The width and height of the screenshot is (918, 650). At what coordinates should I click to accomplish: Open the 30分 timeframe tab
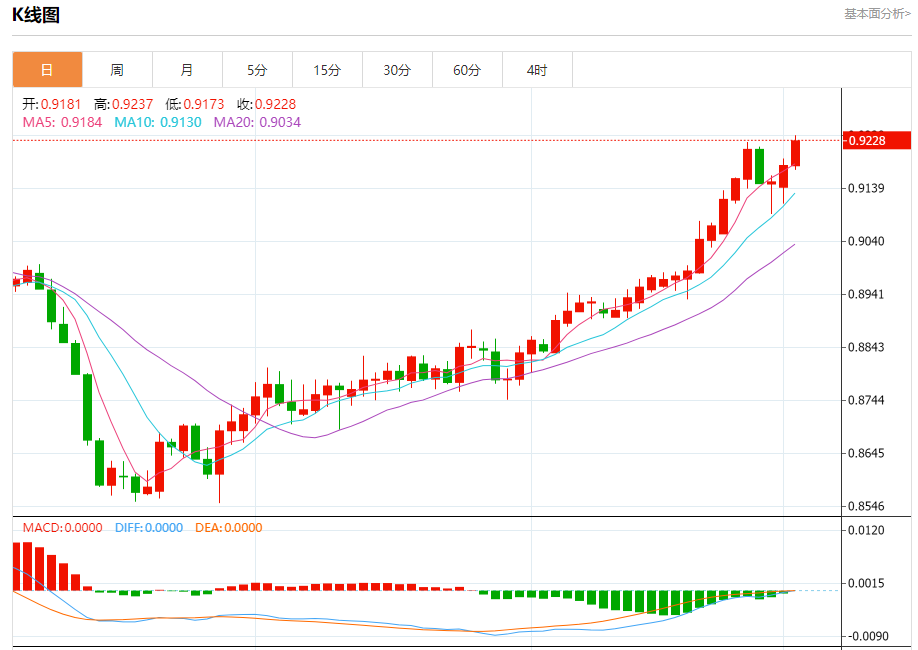tap(397, 70)
